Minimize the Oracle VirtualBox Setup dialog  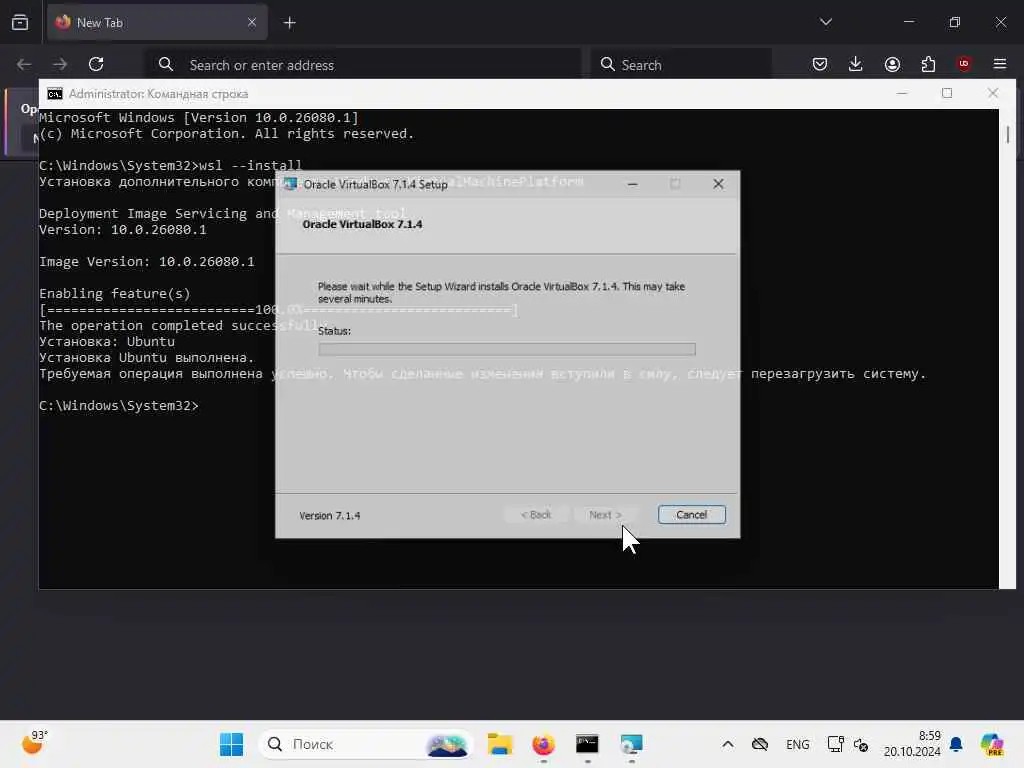[632, 184]
